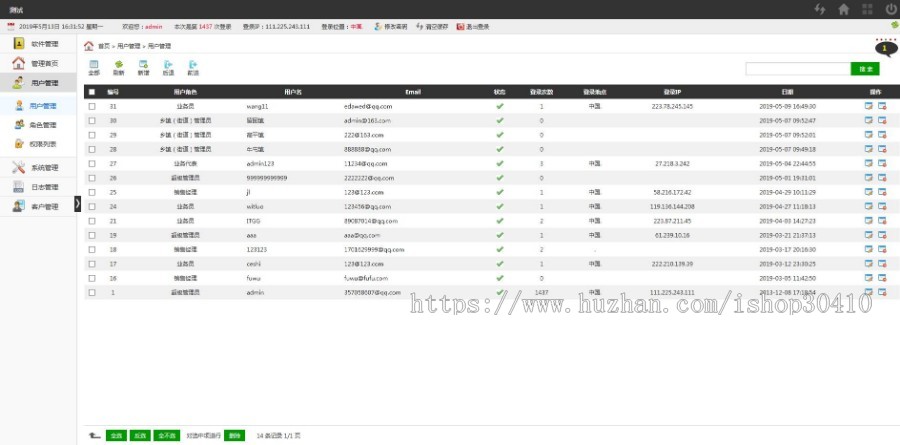900x445 pixels.
Task: Go to 管理首页 sidebar entry
Action: pyautogui.click(x=38, y=63)
